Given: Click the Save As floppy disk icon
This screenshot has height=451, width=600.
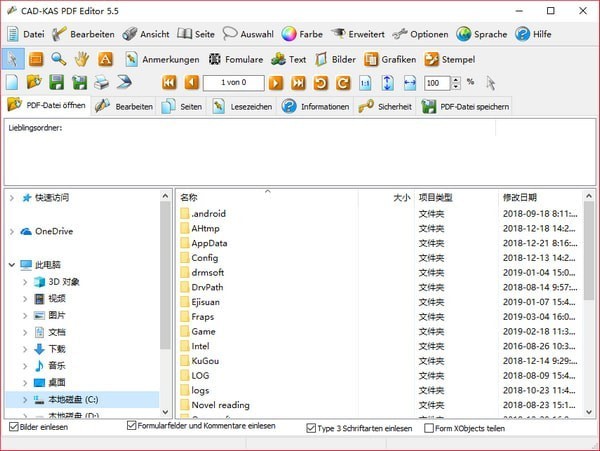Looking at the screenshot, I should pyautogui.click(x=79, y=82).
